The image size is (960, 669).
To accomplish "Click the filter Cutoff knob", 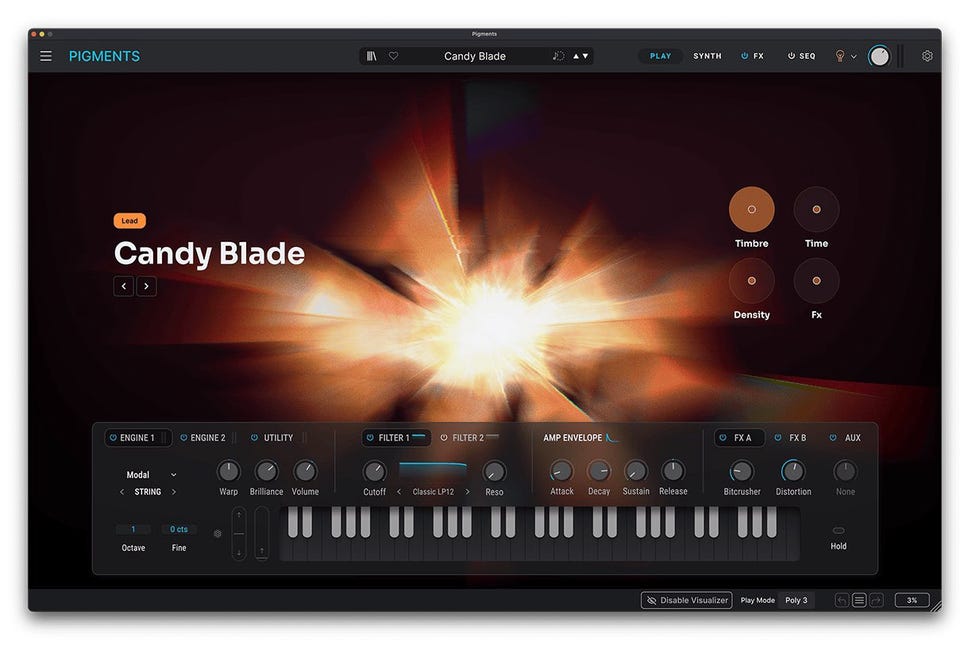I will 374,471.
